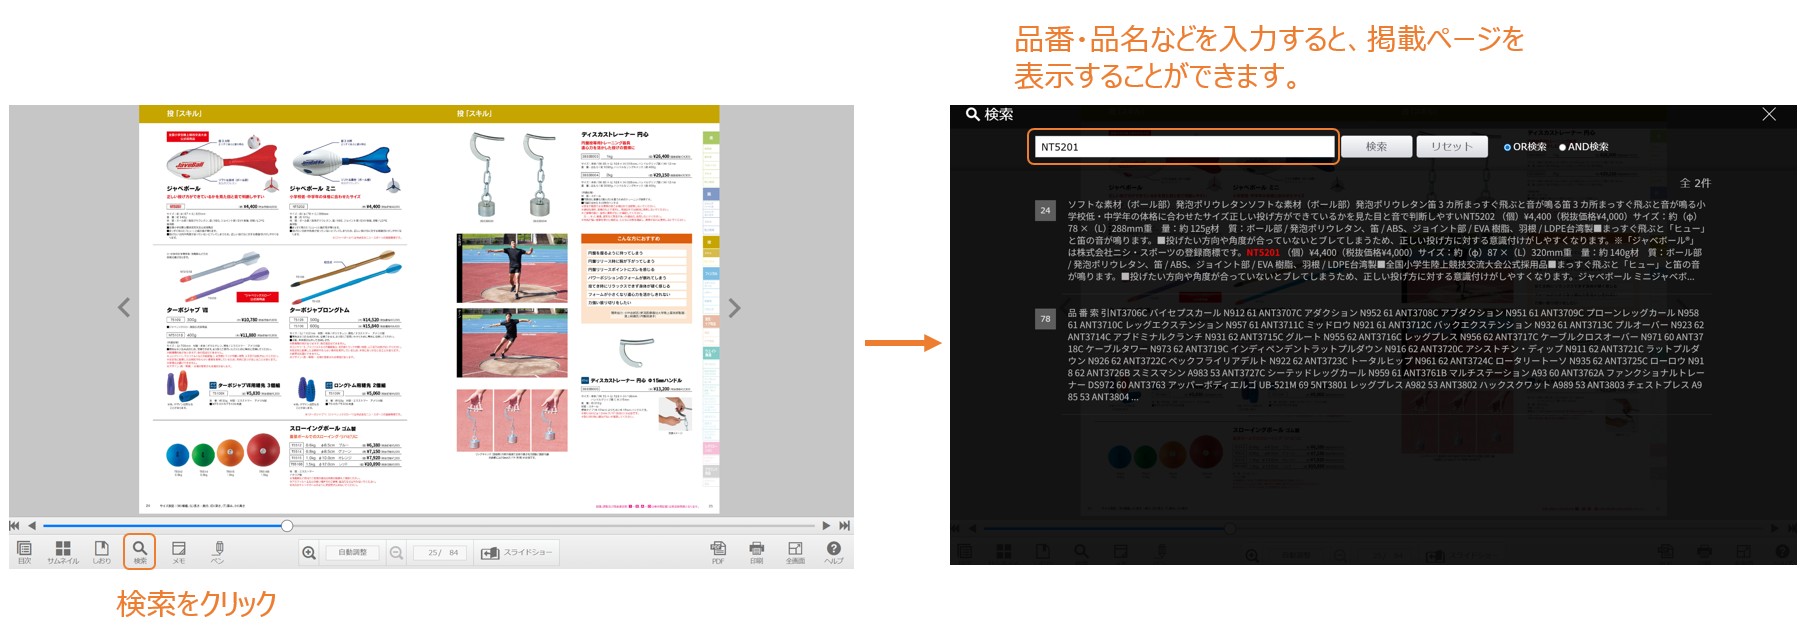Open the ヘルプ help icon

pos(833,549)
